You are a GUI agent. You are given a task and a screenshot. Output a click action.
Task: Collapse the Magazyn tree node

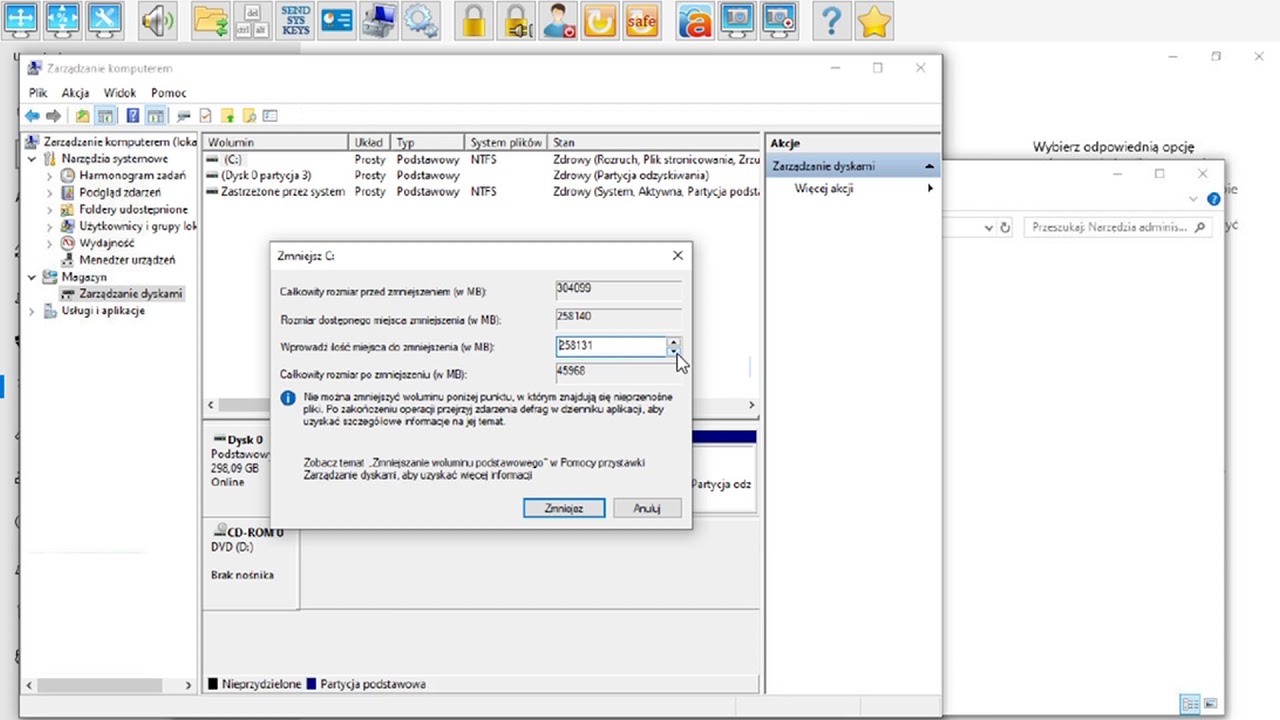(32, 277)
